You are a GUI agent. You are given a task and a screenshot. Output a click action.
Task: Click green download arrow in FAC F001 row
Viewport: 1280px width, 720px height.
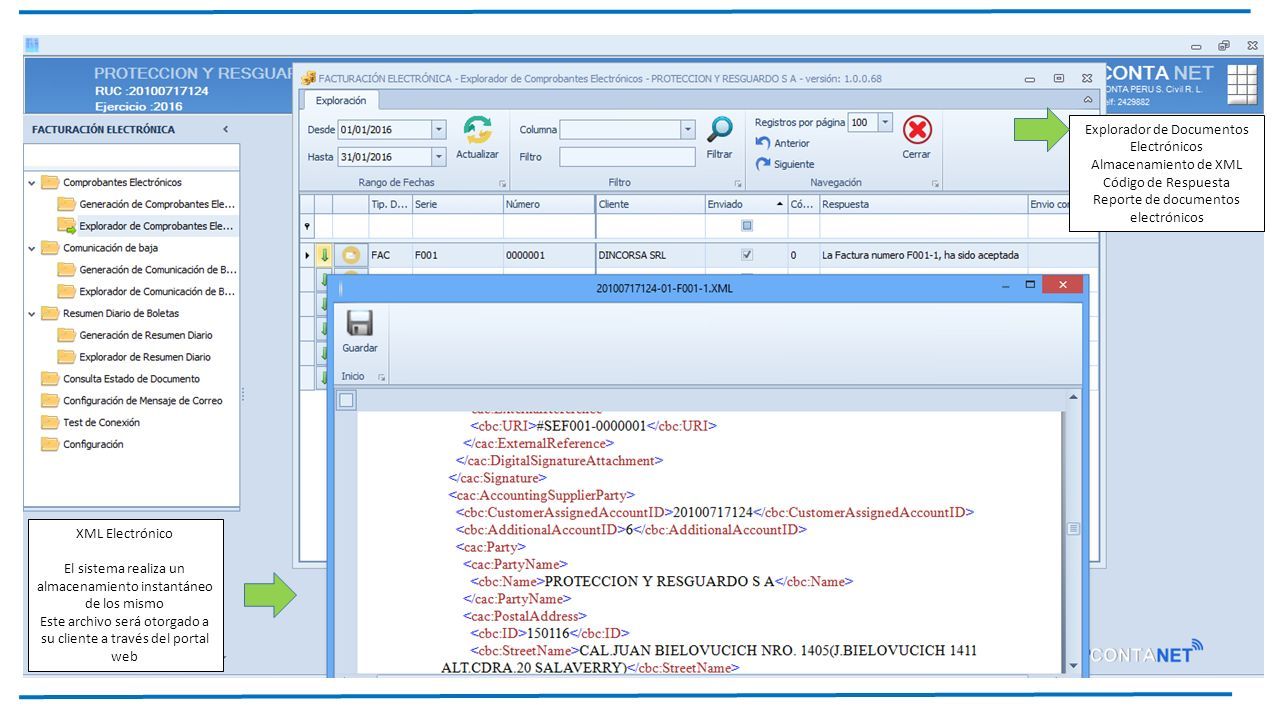tap(324, 255)
